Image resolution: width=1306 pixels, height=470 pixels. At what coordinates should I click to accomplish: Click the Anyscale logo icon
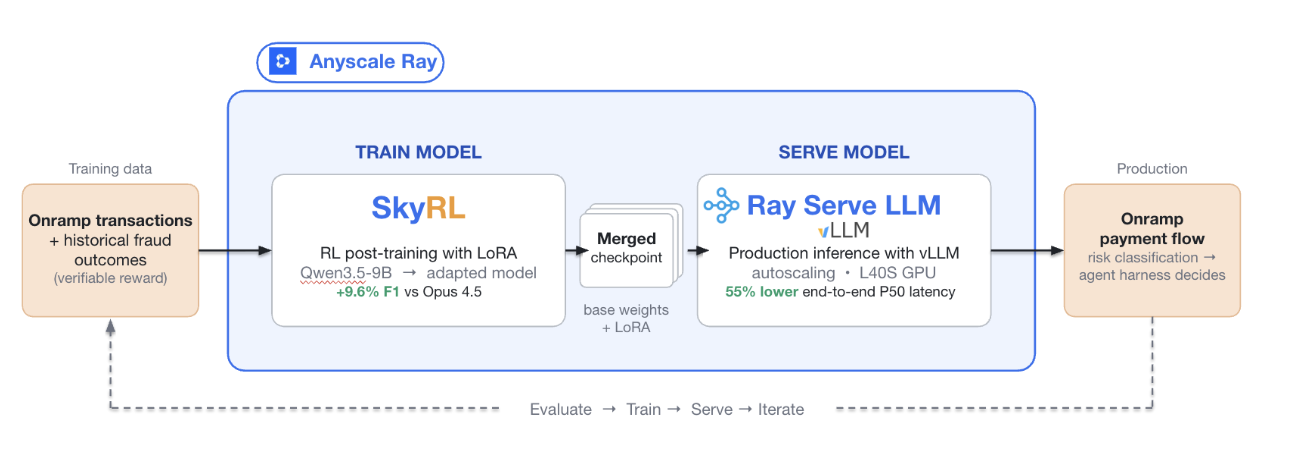coord(283,62)
